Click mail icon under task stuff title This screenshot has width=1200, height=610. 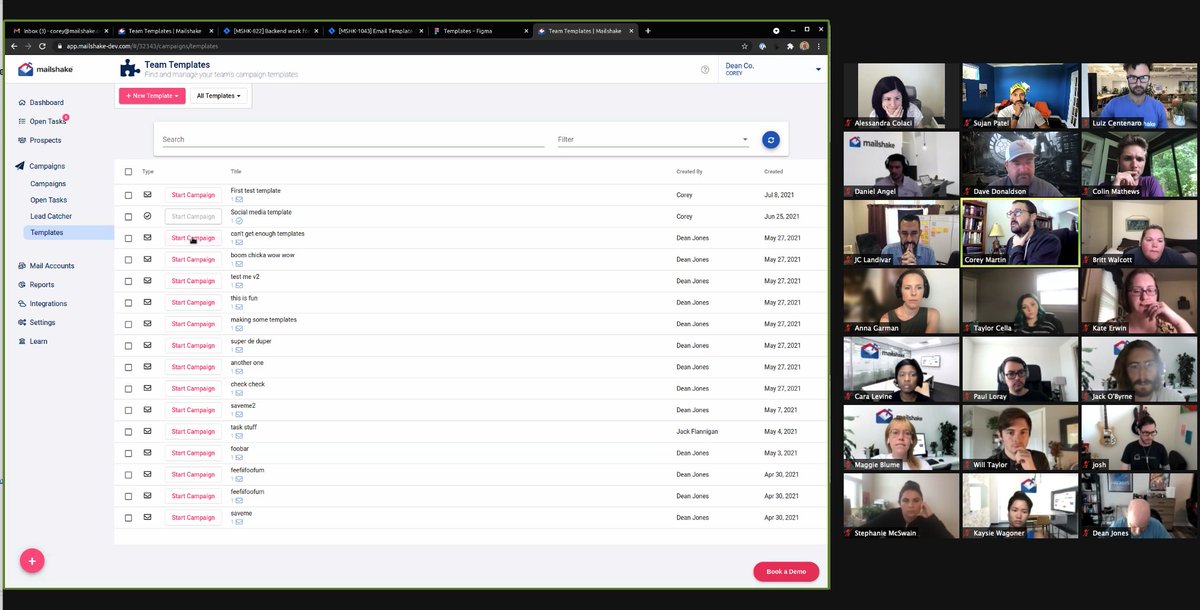coord(239,436)
